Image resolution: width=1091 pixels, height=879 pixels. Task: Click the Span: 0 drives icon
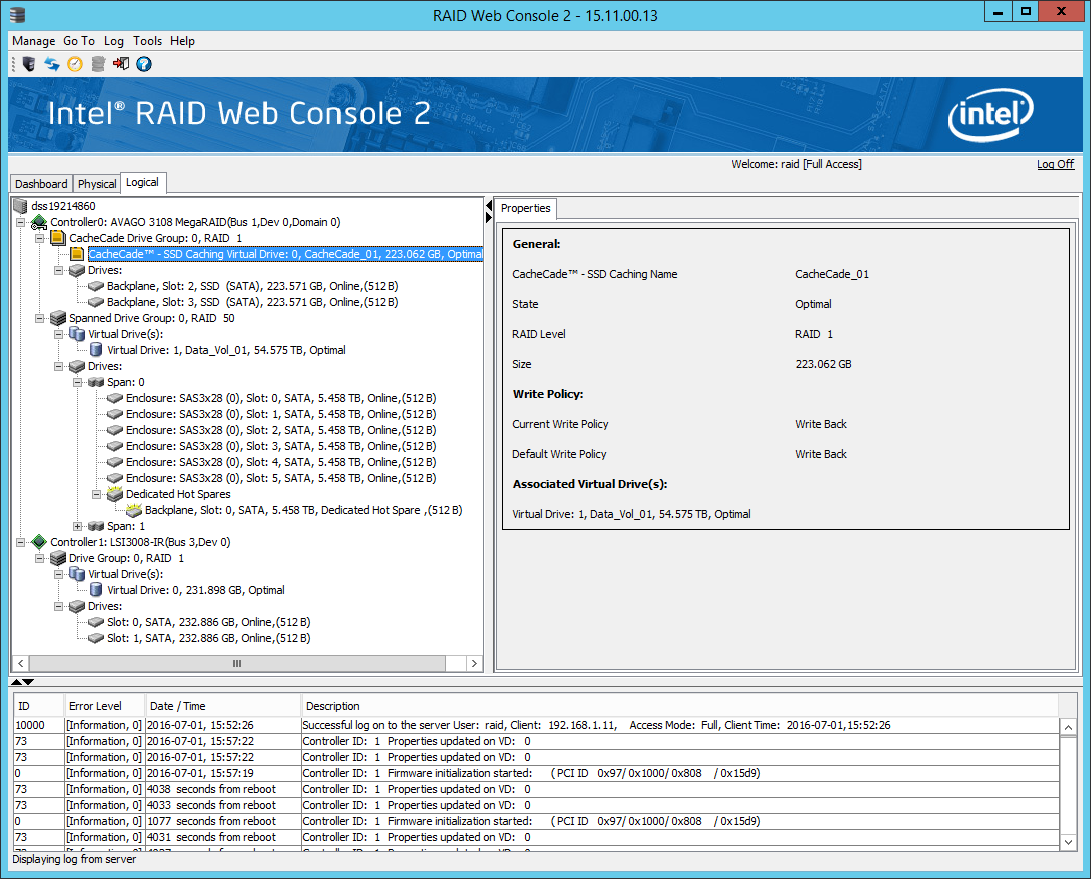click(x=96, y=382)
